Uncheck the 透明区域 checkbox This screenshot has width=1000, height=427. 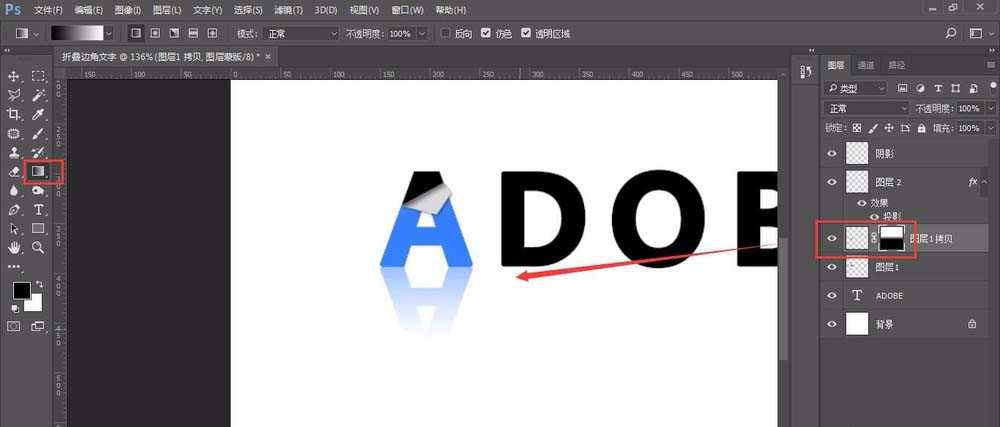(527, 33)
